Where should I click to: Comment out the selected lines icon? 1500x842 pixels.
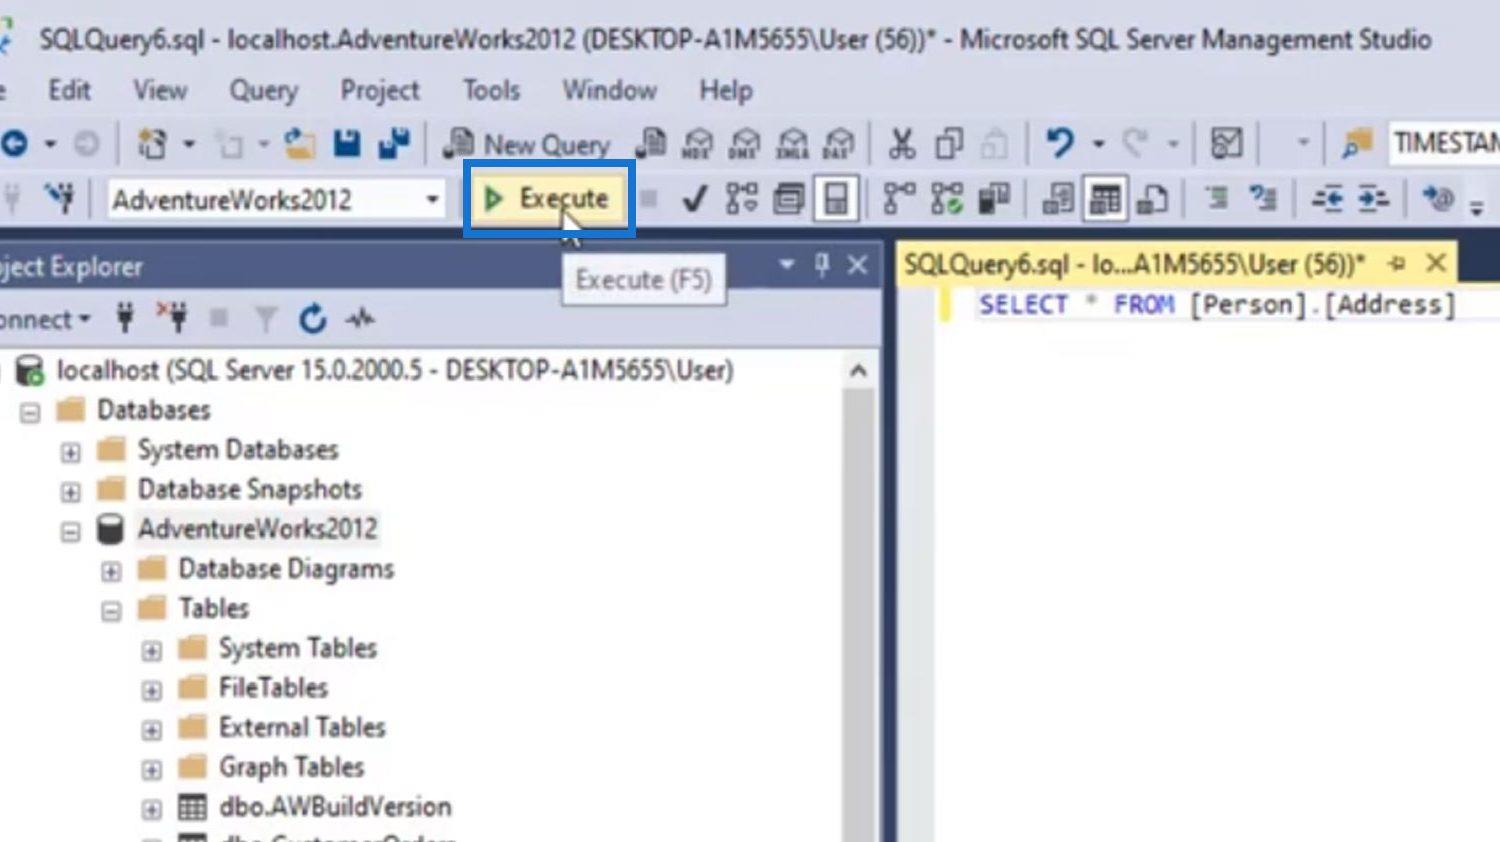[x=1217, y=199]
